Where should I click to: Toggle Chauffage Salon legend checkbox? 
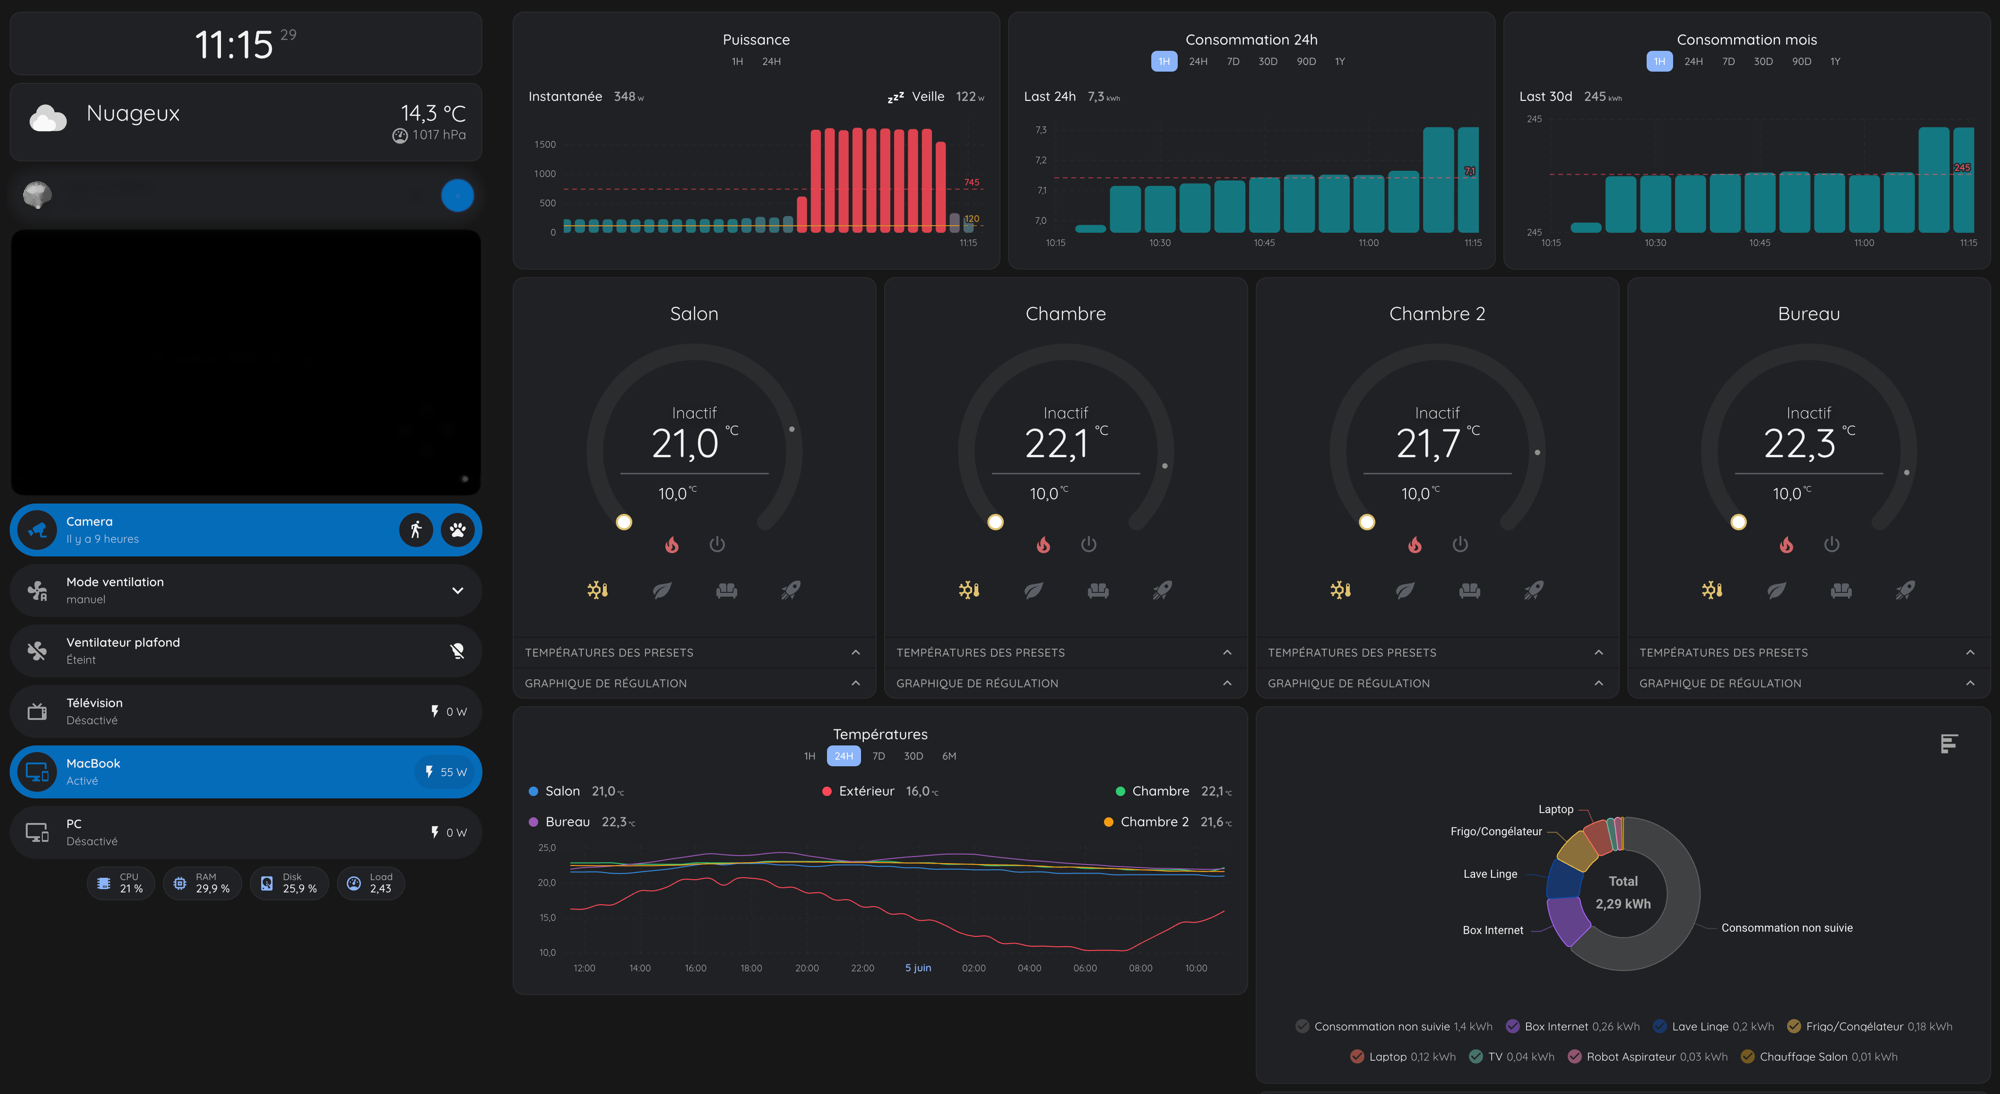[1748, 1056]
